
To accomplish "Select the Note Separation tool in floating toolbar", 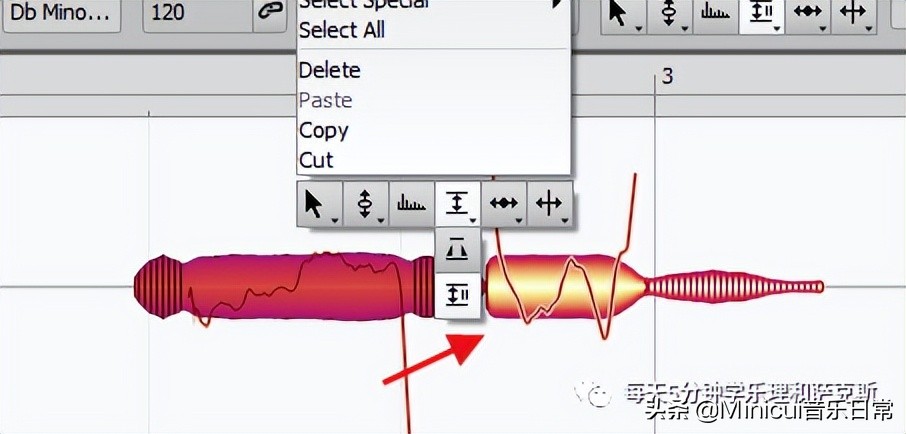I will pyautogui.click(x=549, y=203).
